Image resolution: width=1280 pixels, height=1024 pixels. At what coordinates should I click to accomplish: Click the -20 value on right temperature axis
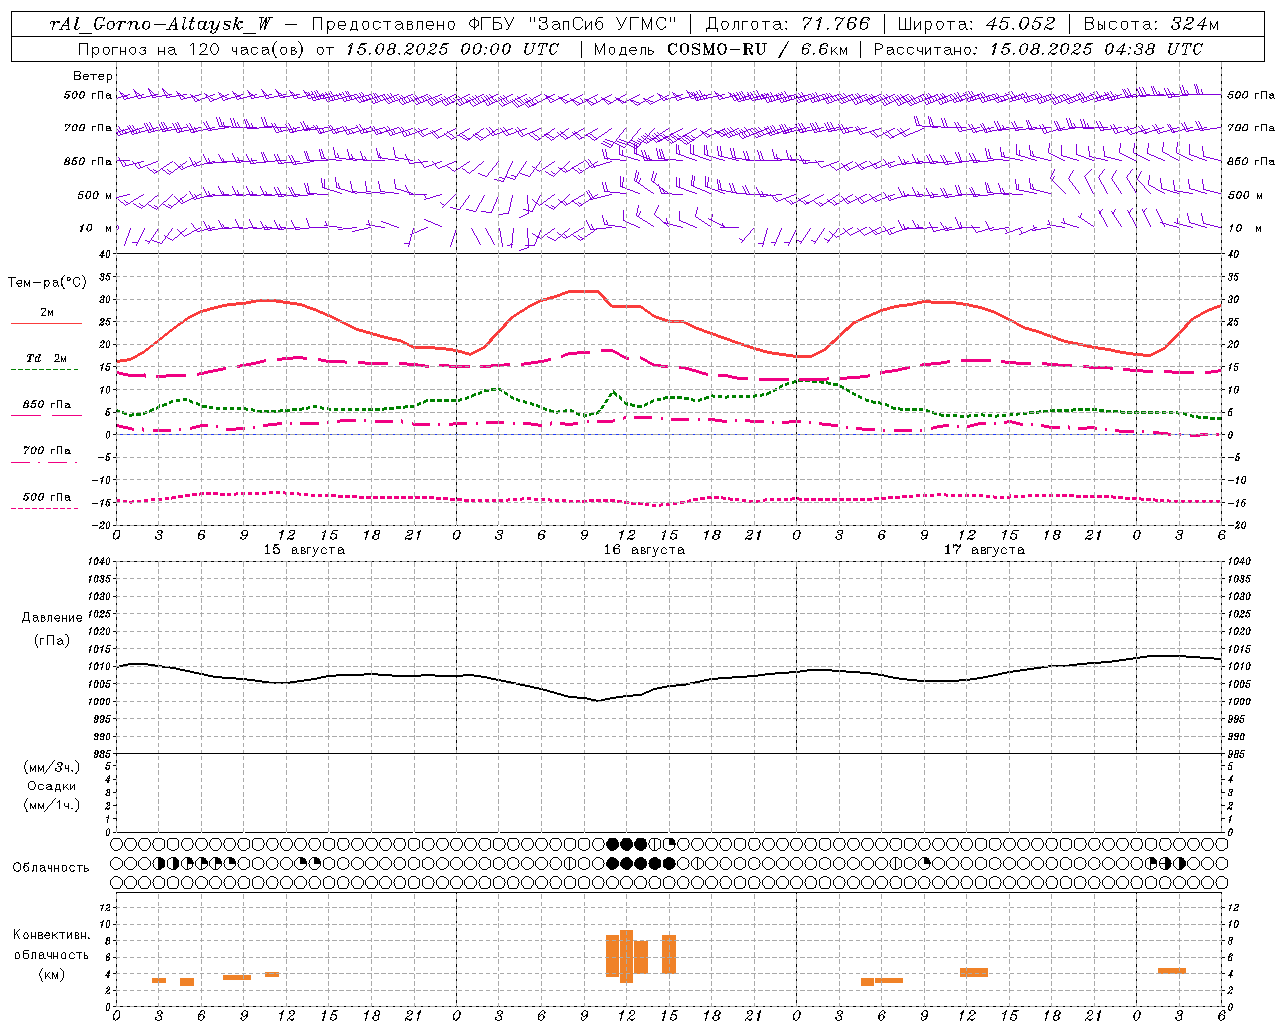[x=1237, y=525]
